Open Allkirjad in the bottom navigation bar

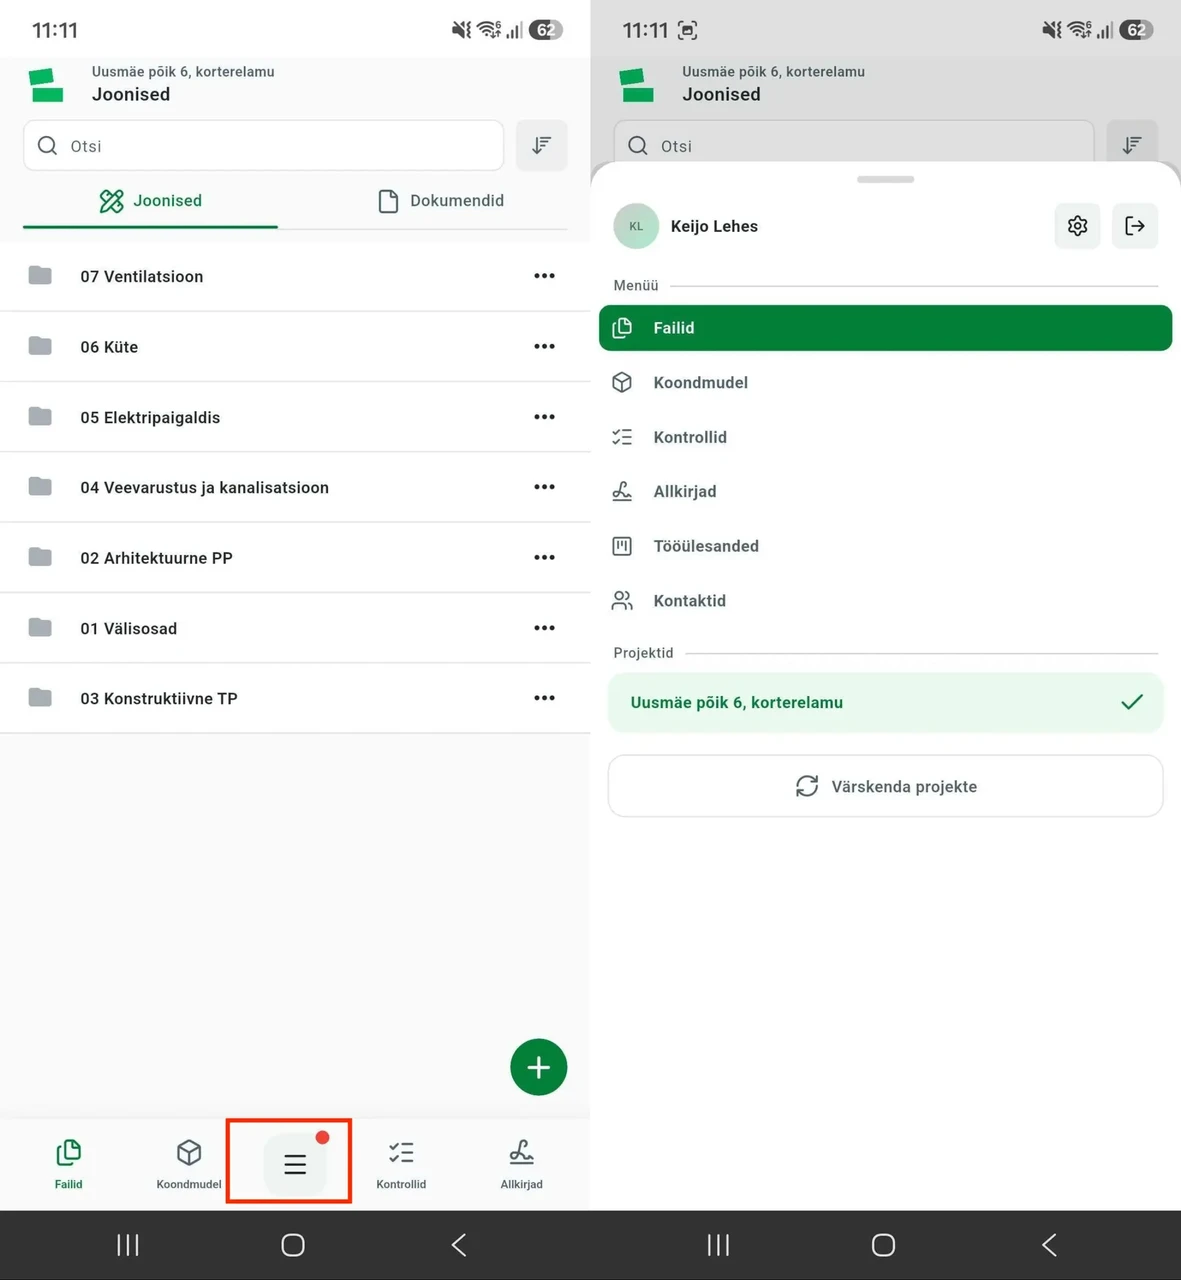[521, 1164]
